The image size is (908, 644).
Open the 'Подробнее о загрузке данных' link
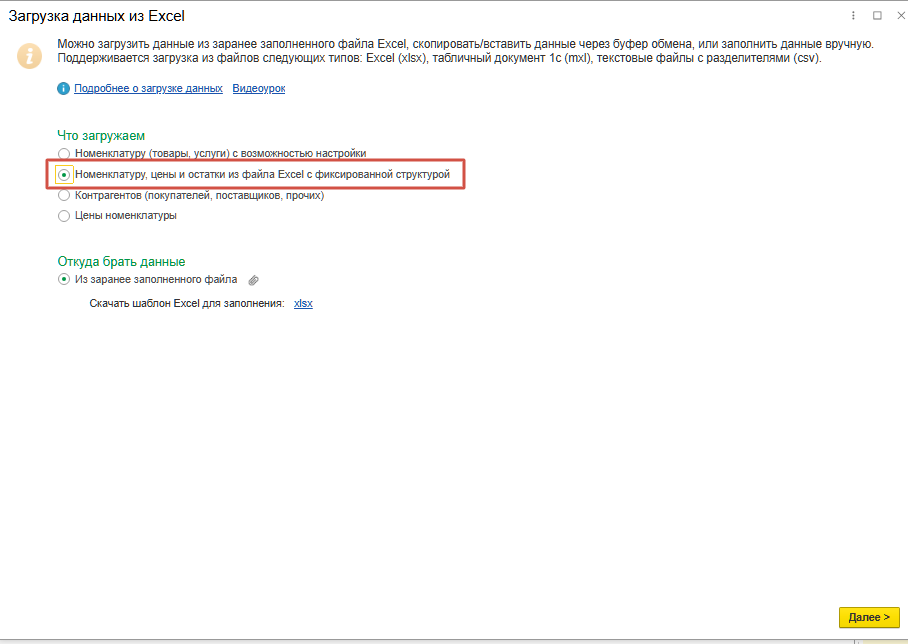point(148,89)
